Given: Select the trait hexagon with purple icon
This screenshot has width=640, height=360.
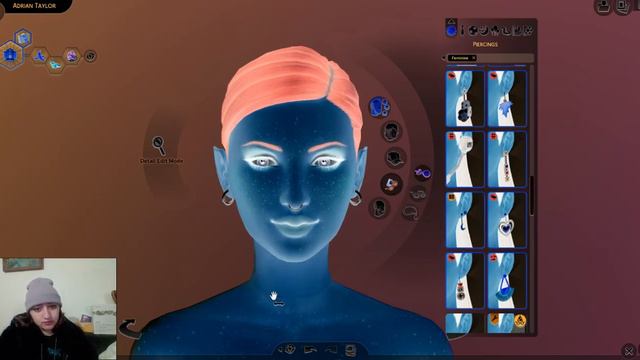Looking at the screenshot, I should point(72,56).
